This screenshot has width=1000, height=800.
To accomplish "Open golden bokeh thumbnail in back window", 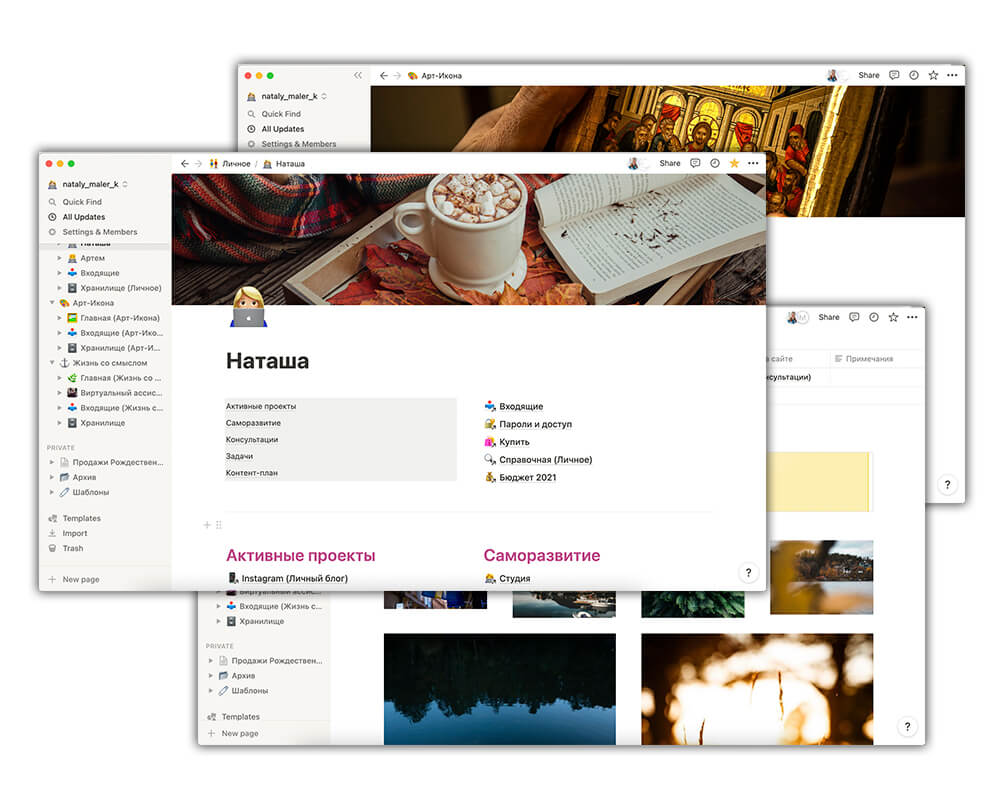I will click(757, 689).
